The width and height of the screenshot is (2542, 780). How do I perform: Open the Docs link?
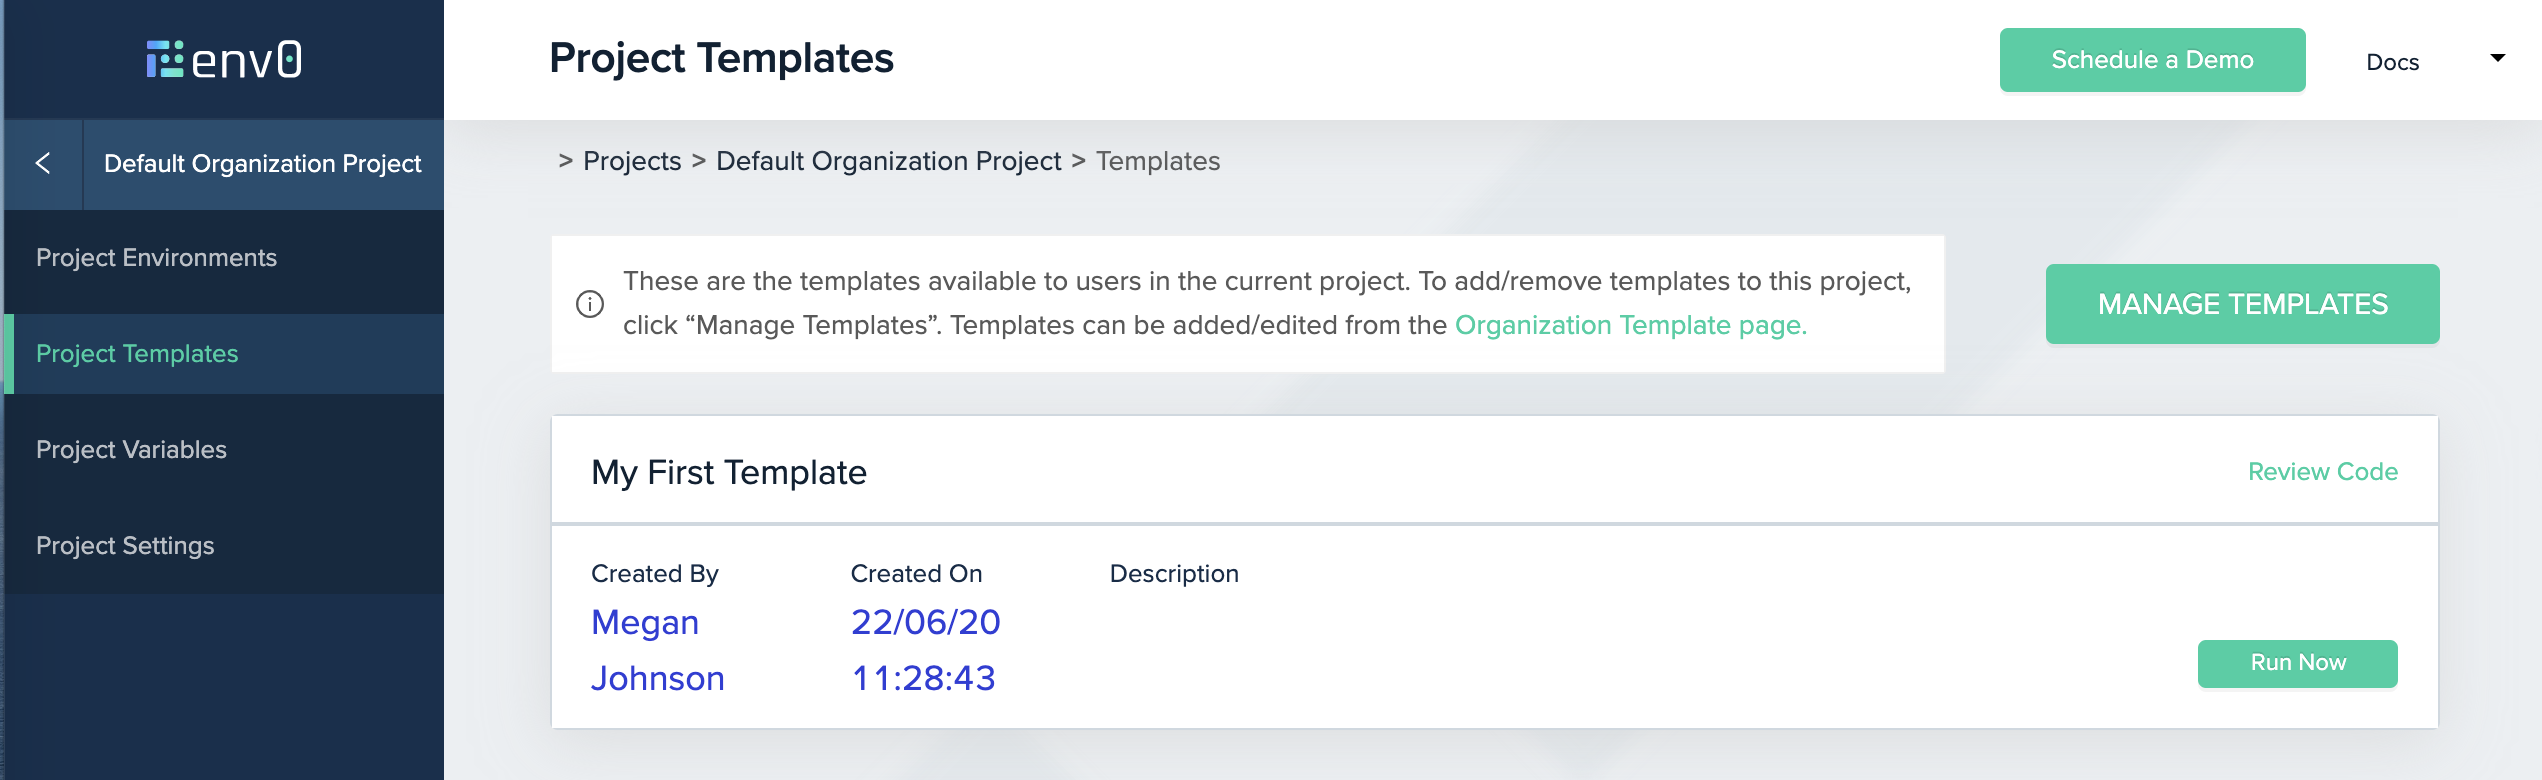tap(2392, 62)
